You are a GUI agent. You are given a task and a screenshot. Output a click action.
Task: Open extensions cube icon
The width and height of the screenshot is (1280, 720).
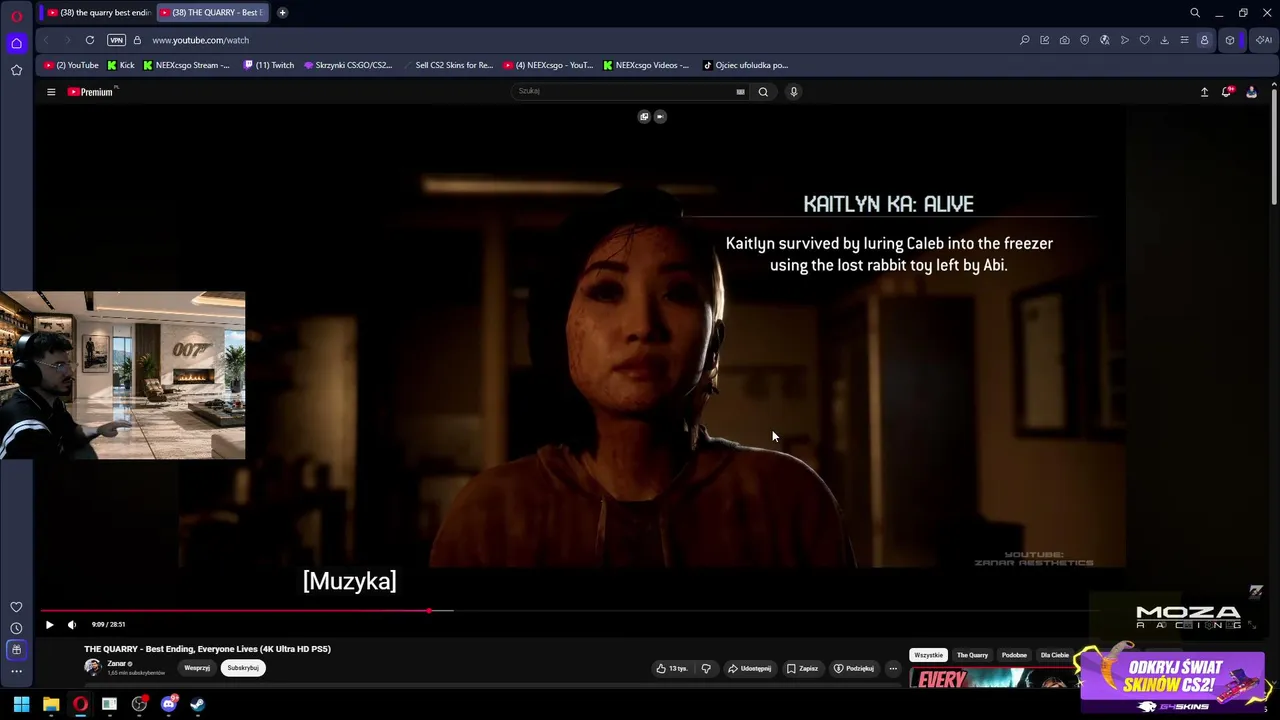tap(1230, 40)
